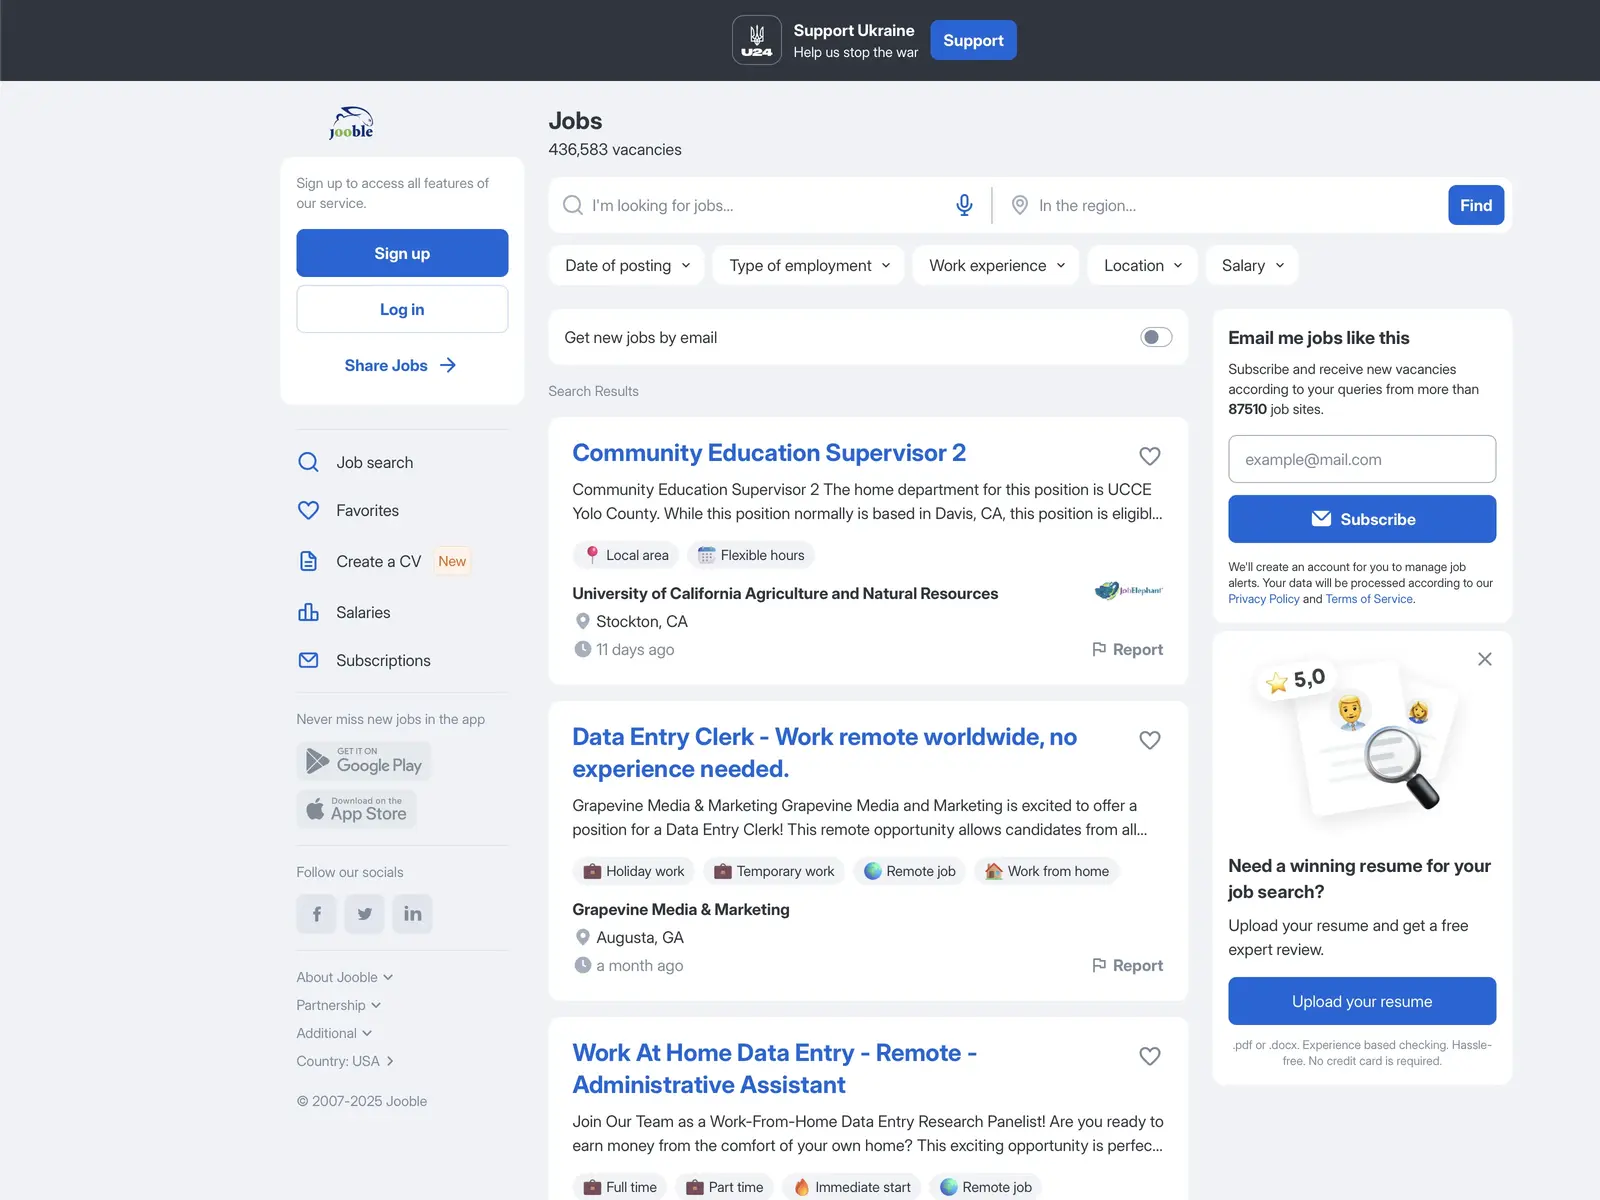
Task: Click the Log in button
Action: [x=402, y=309]
